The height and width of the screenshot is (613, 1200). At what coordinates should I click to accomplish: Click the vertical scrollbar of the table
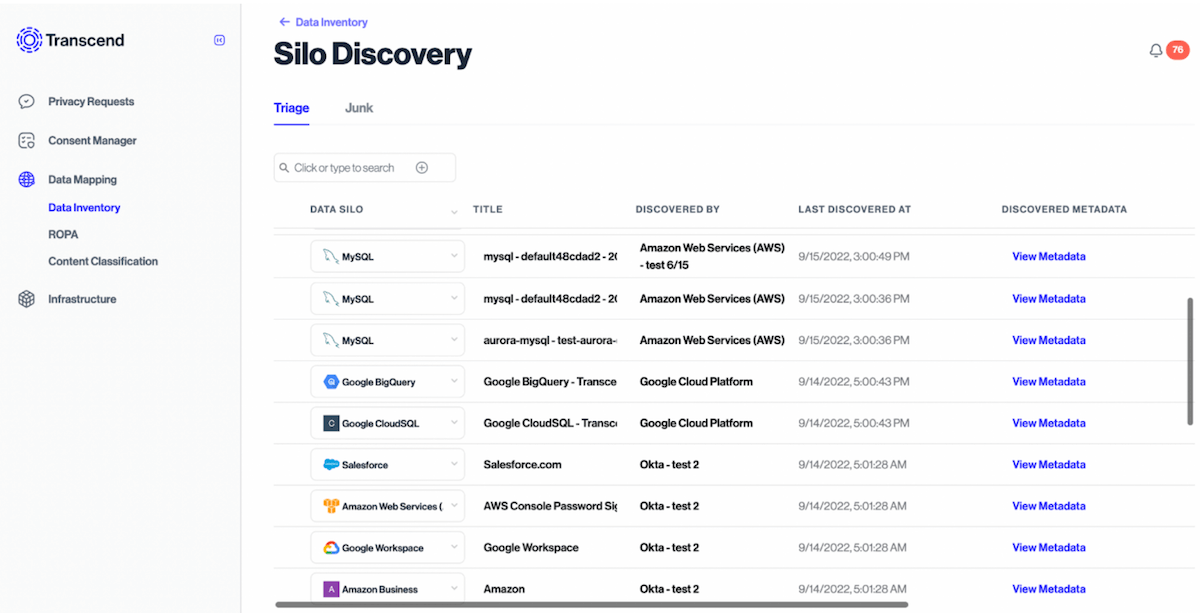click(1190, 360)
